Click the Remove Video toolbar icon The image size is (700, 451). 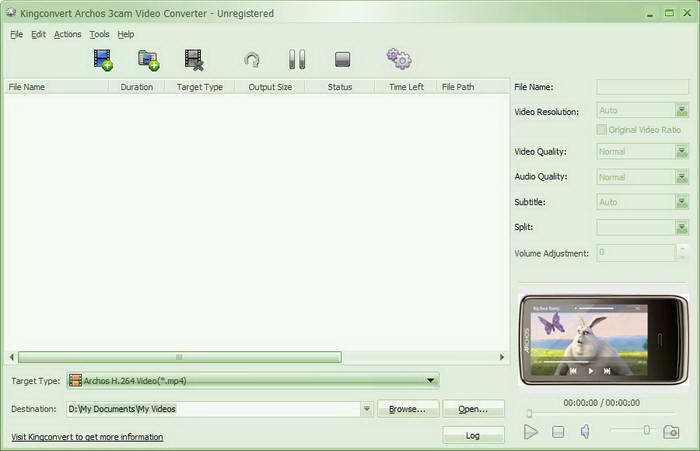[195, 60]
